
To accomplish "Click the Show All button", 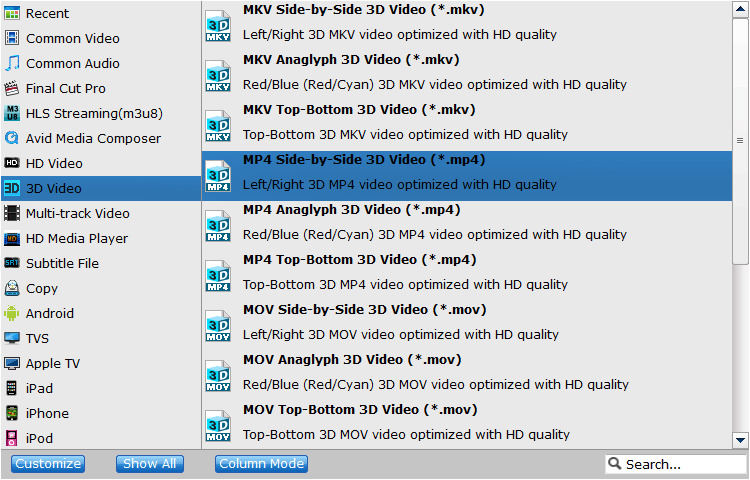I will [x=150, y=464].
